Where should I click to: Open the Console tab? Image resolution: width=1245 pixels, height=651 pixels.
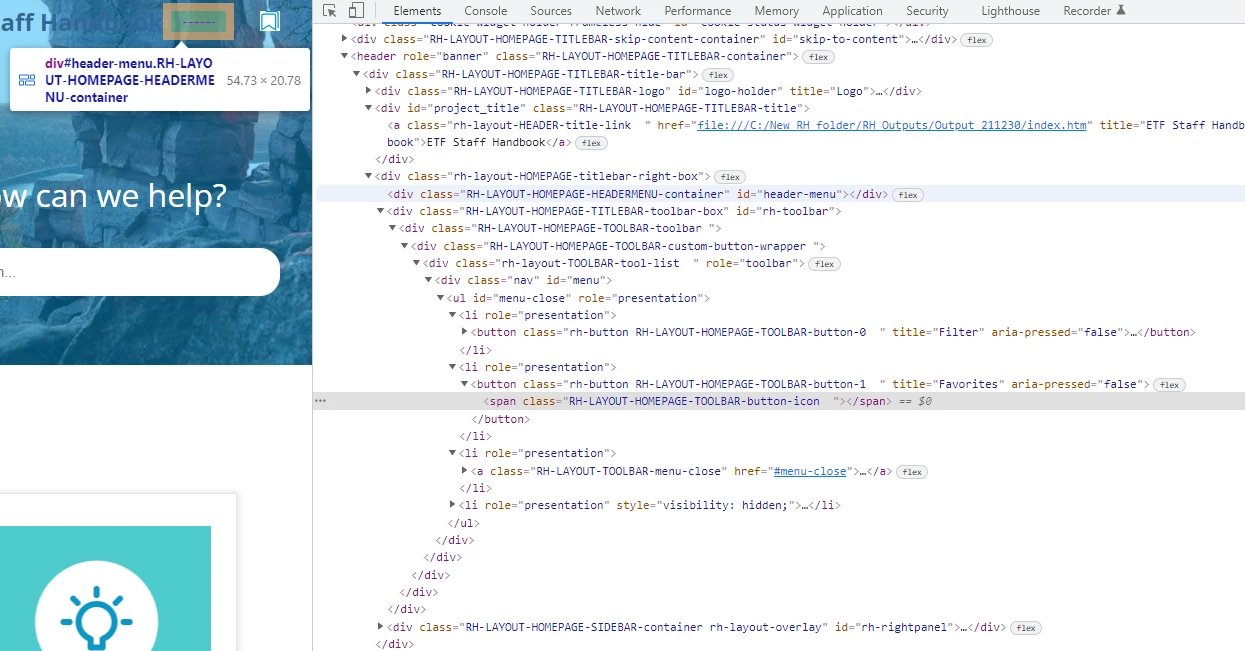485,11
